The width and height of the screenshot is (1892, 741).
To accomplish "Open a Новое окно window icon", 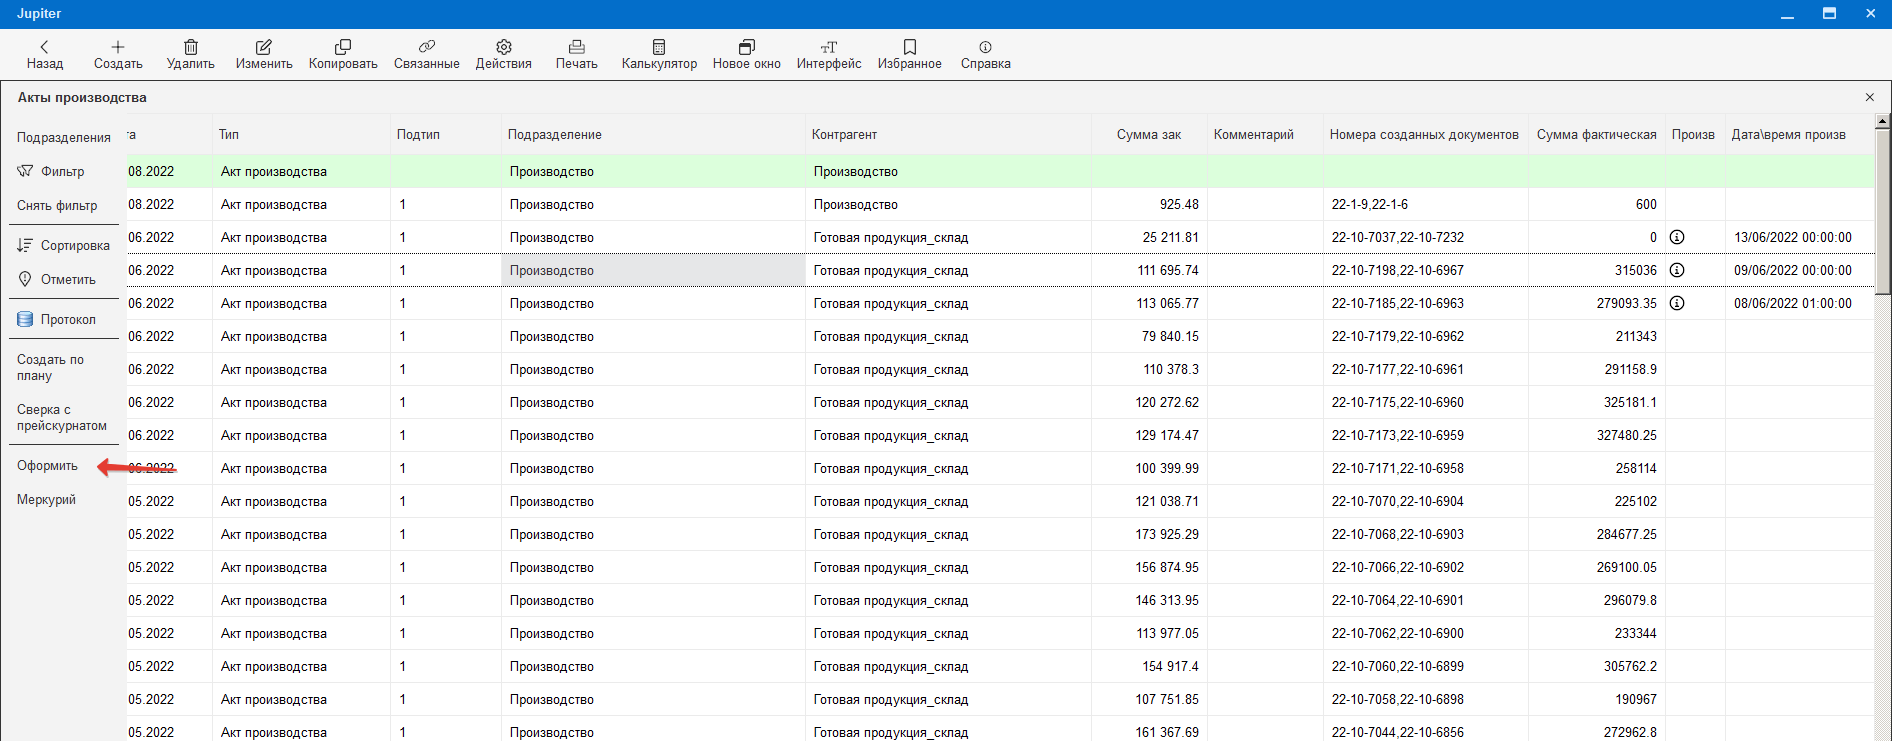I will (x=747, y=46).
